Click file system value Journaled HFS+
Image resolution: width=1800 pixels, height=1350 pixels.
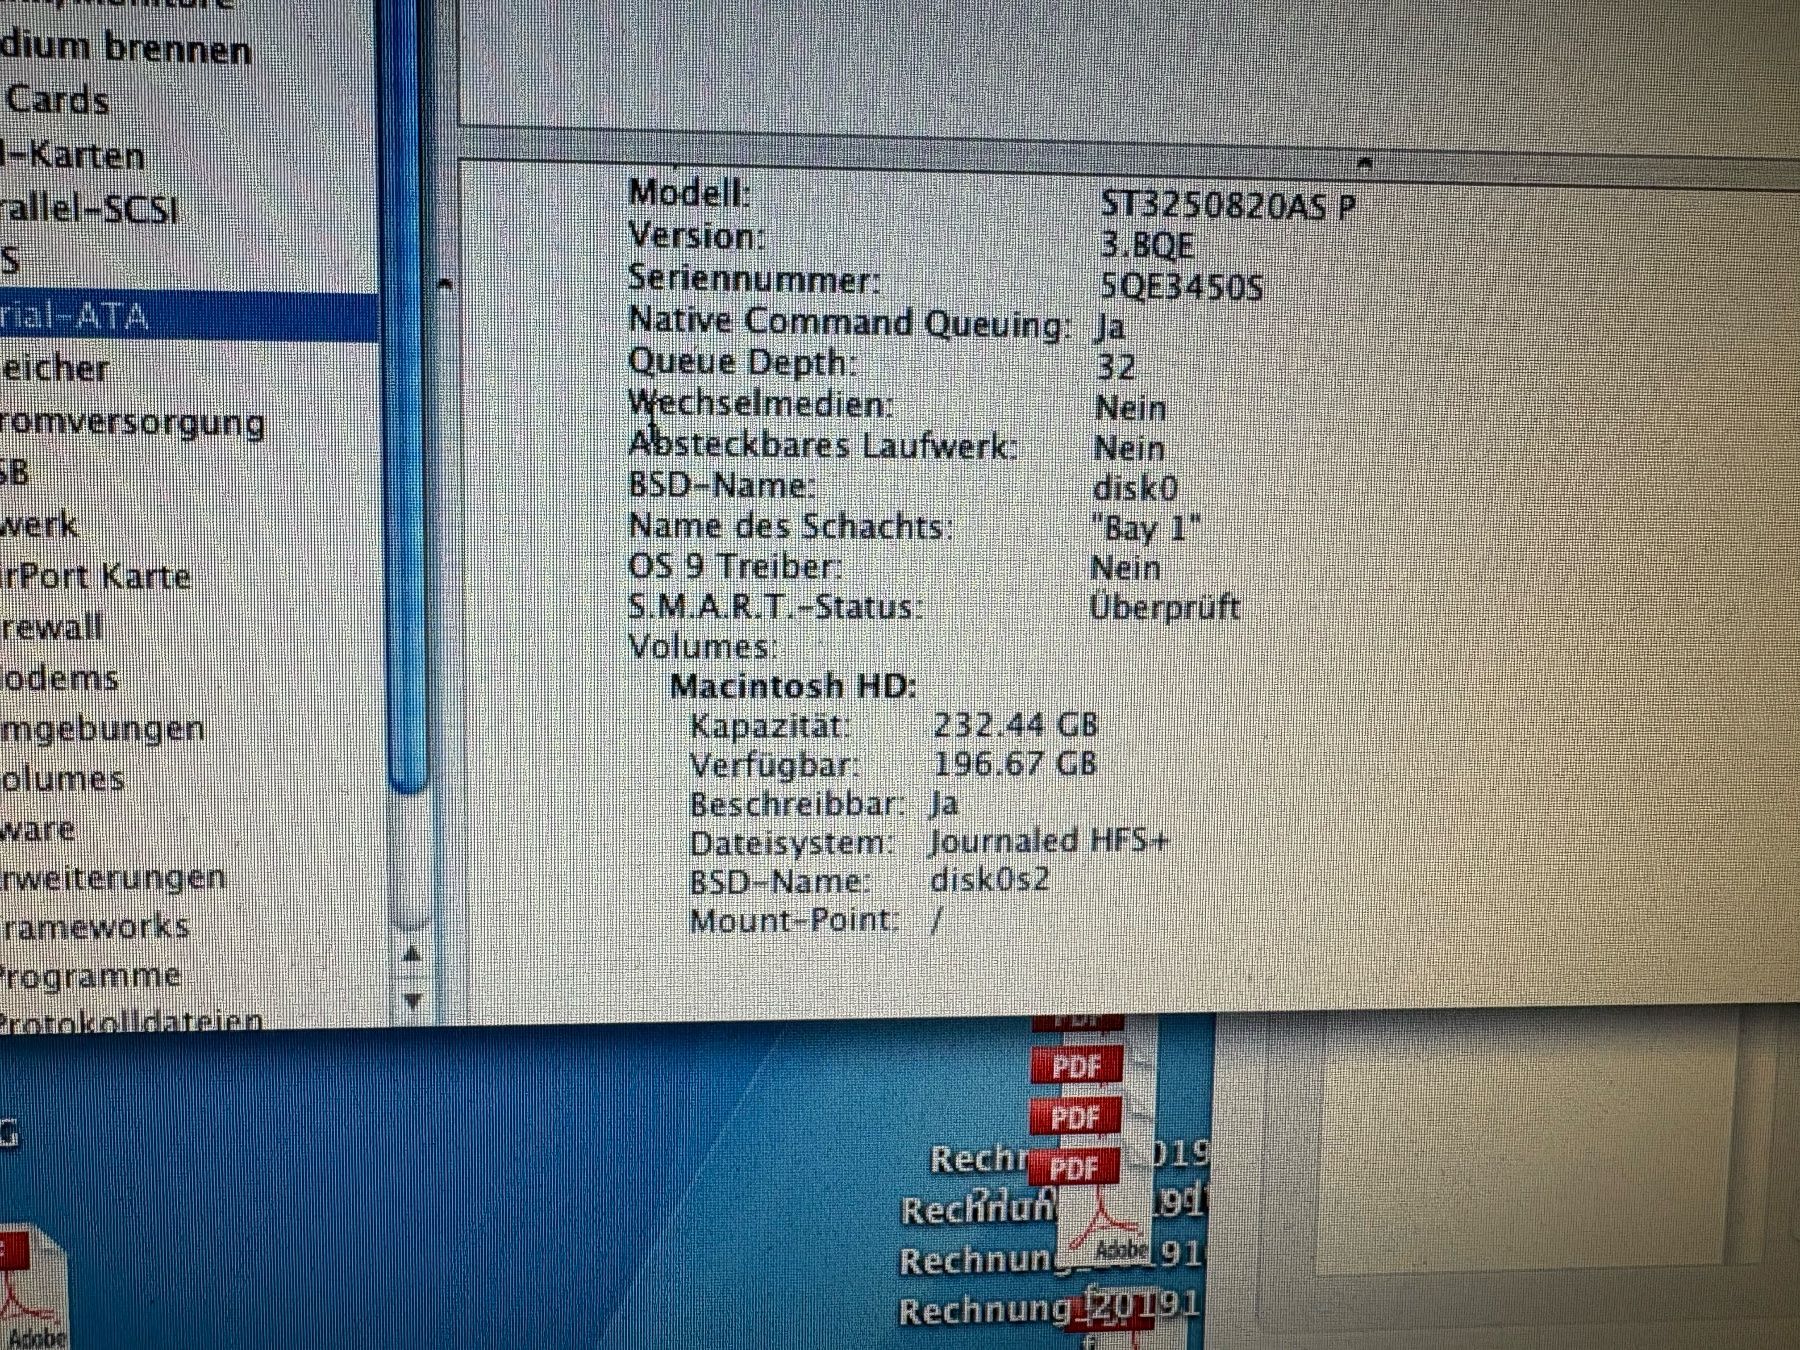tap(1048, 841)
